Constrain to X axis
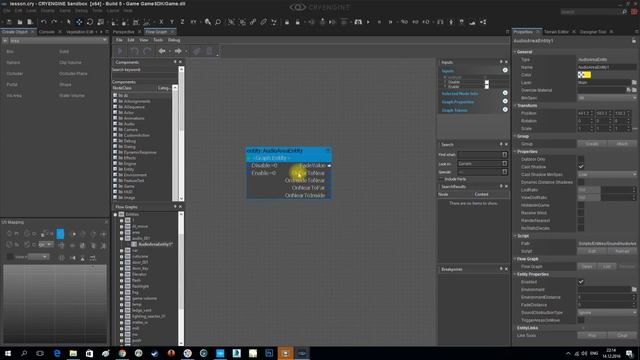This screenshot has width=640, height=360. [x=161, y=22]
